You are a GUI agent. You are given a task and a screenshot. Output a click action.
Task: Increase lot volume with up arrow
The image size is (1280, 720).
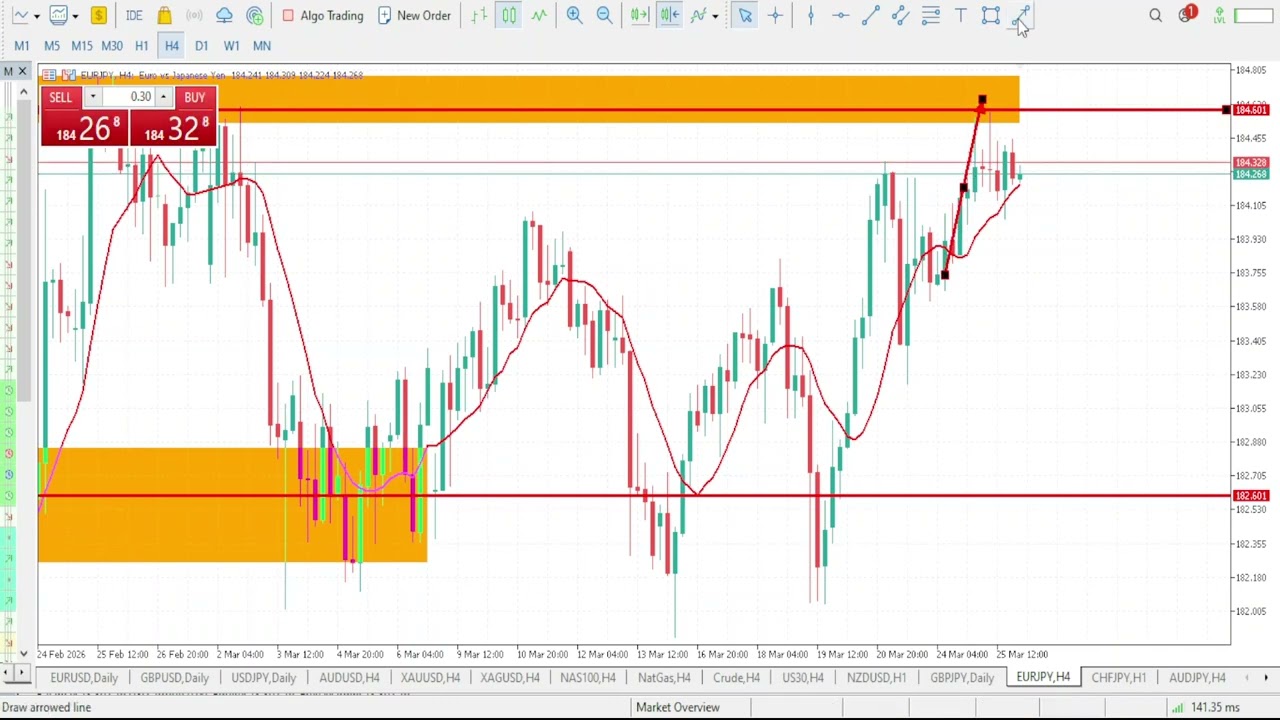tap(162, 97)
